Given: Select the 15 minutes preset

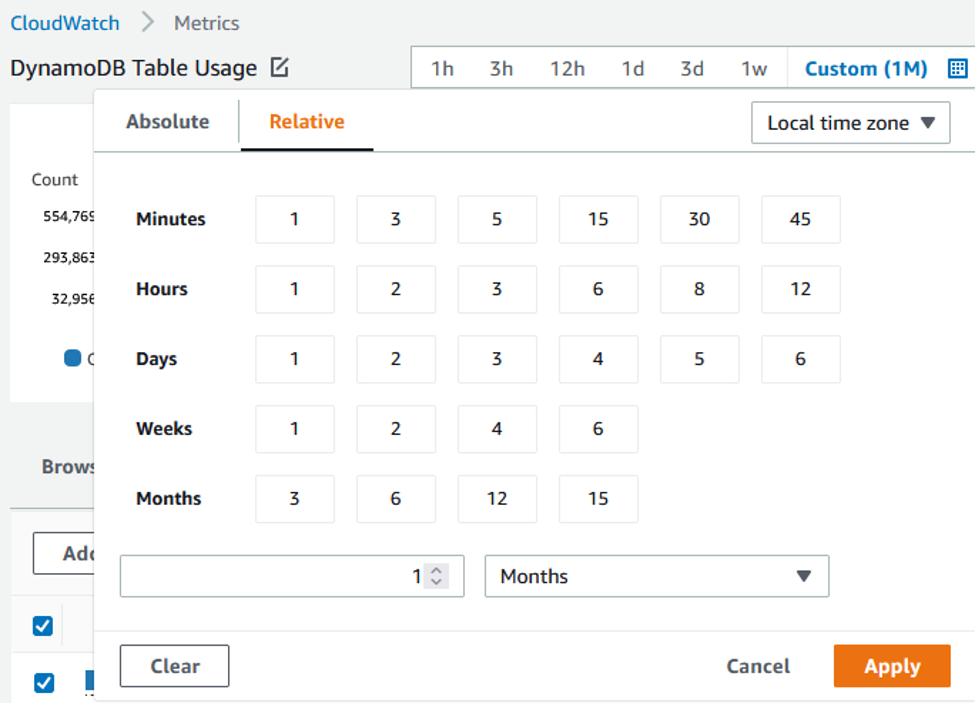Looking at the screenshot, I should click(x=598, y=219).
